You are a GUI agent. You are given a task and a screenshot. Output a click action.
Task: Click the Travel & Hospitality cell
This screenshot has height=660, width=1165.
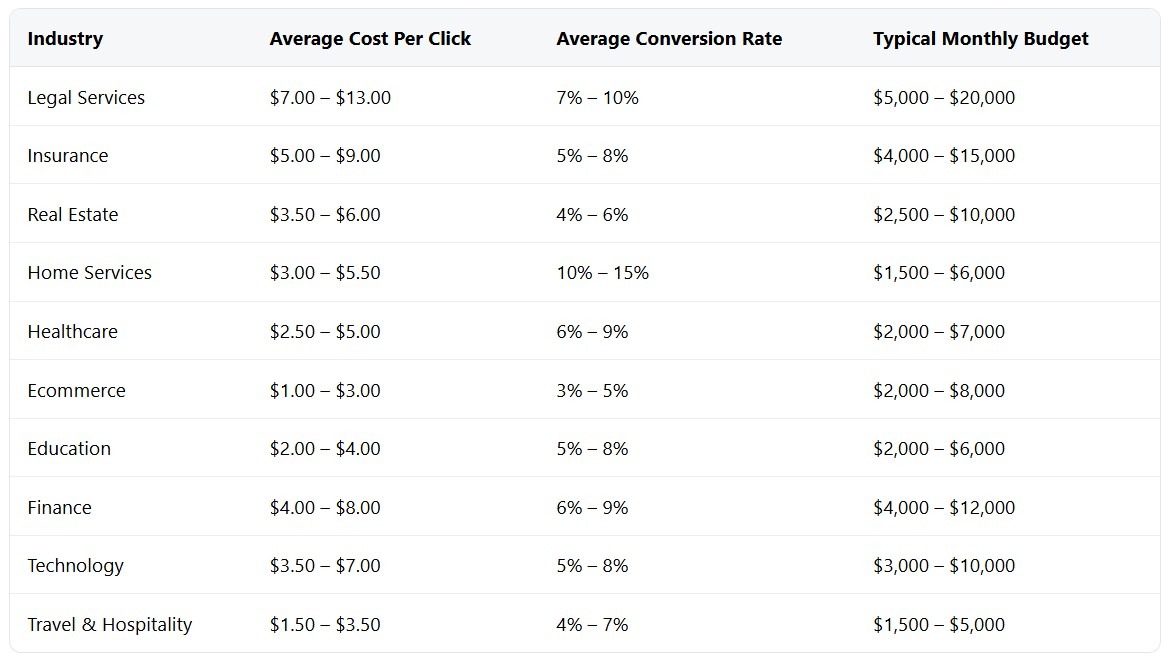110,624
